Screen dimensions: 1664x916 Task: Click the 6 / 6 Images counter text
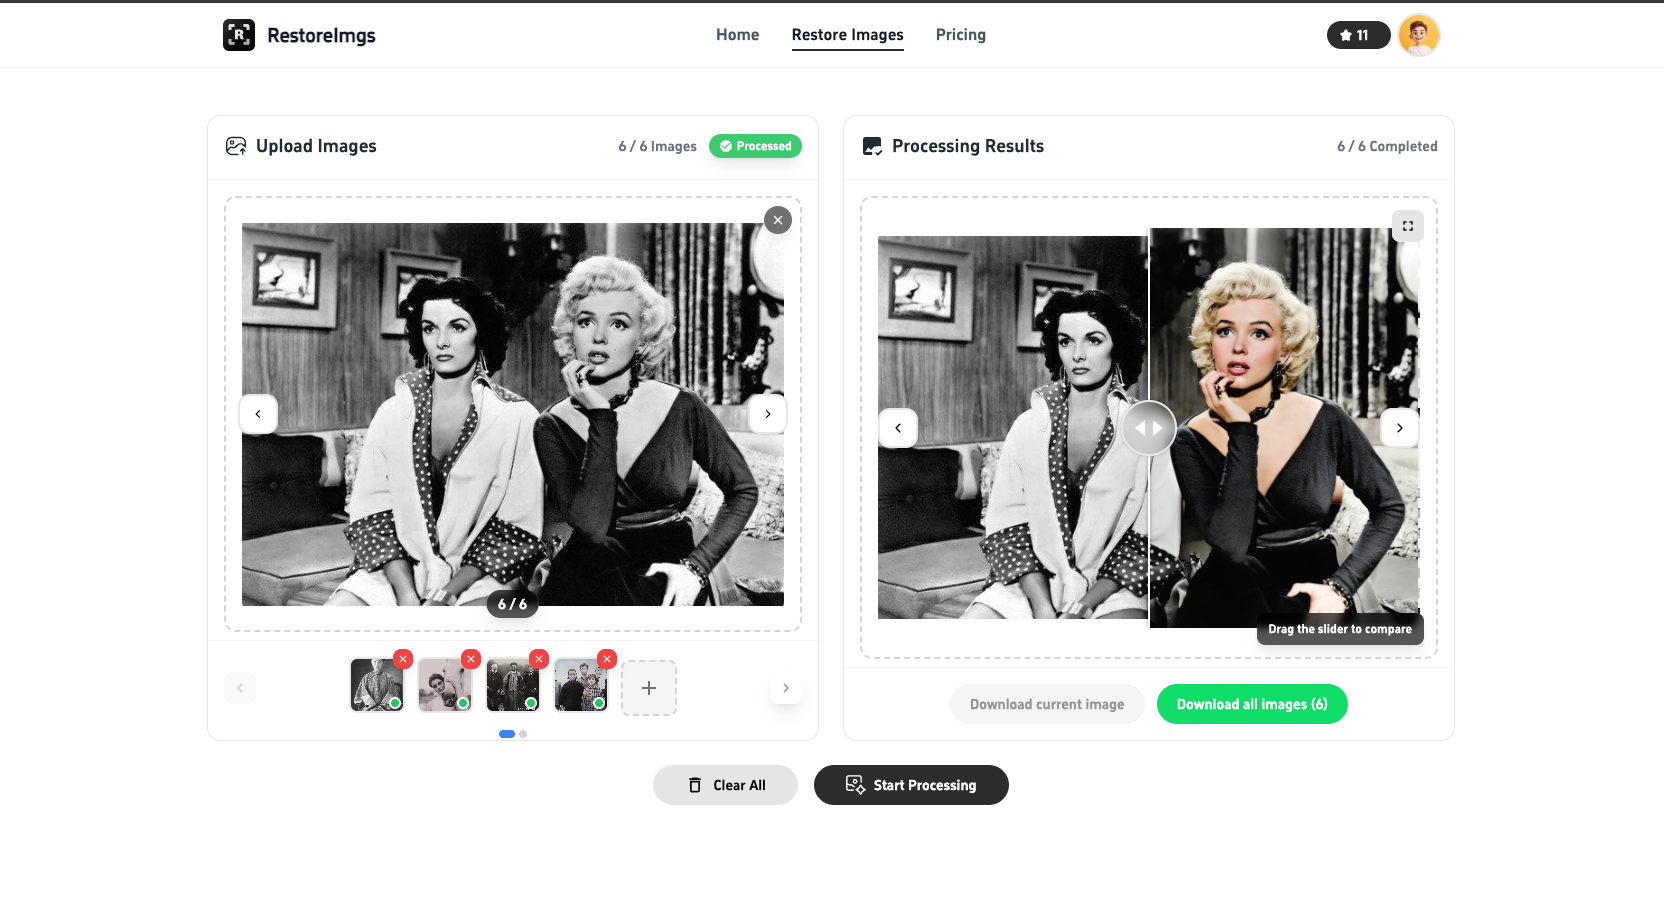click(x=657, y=146)
